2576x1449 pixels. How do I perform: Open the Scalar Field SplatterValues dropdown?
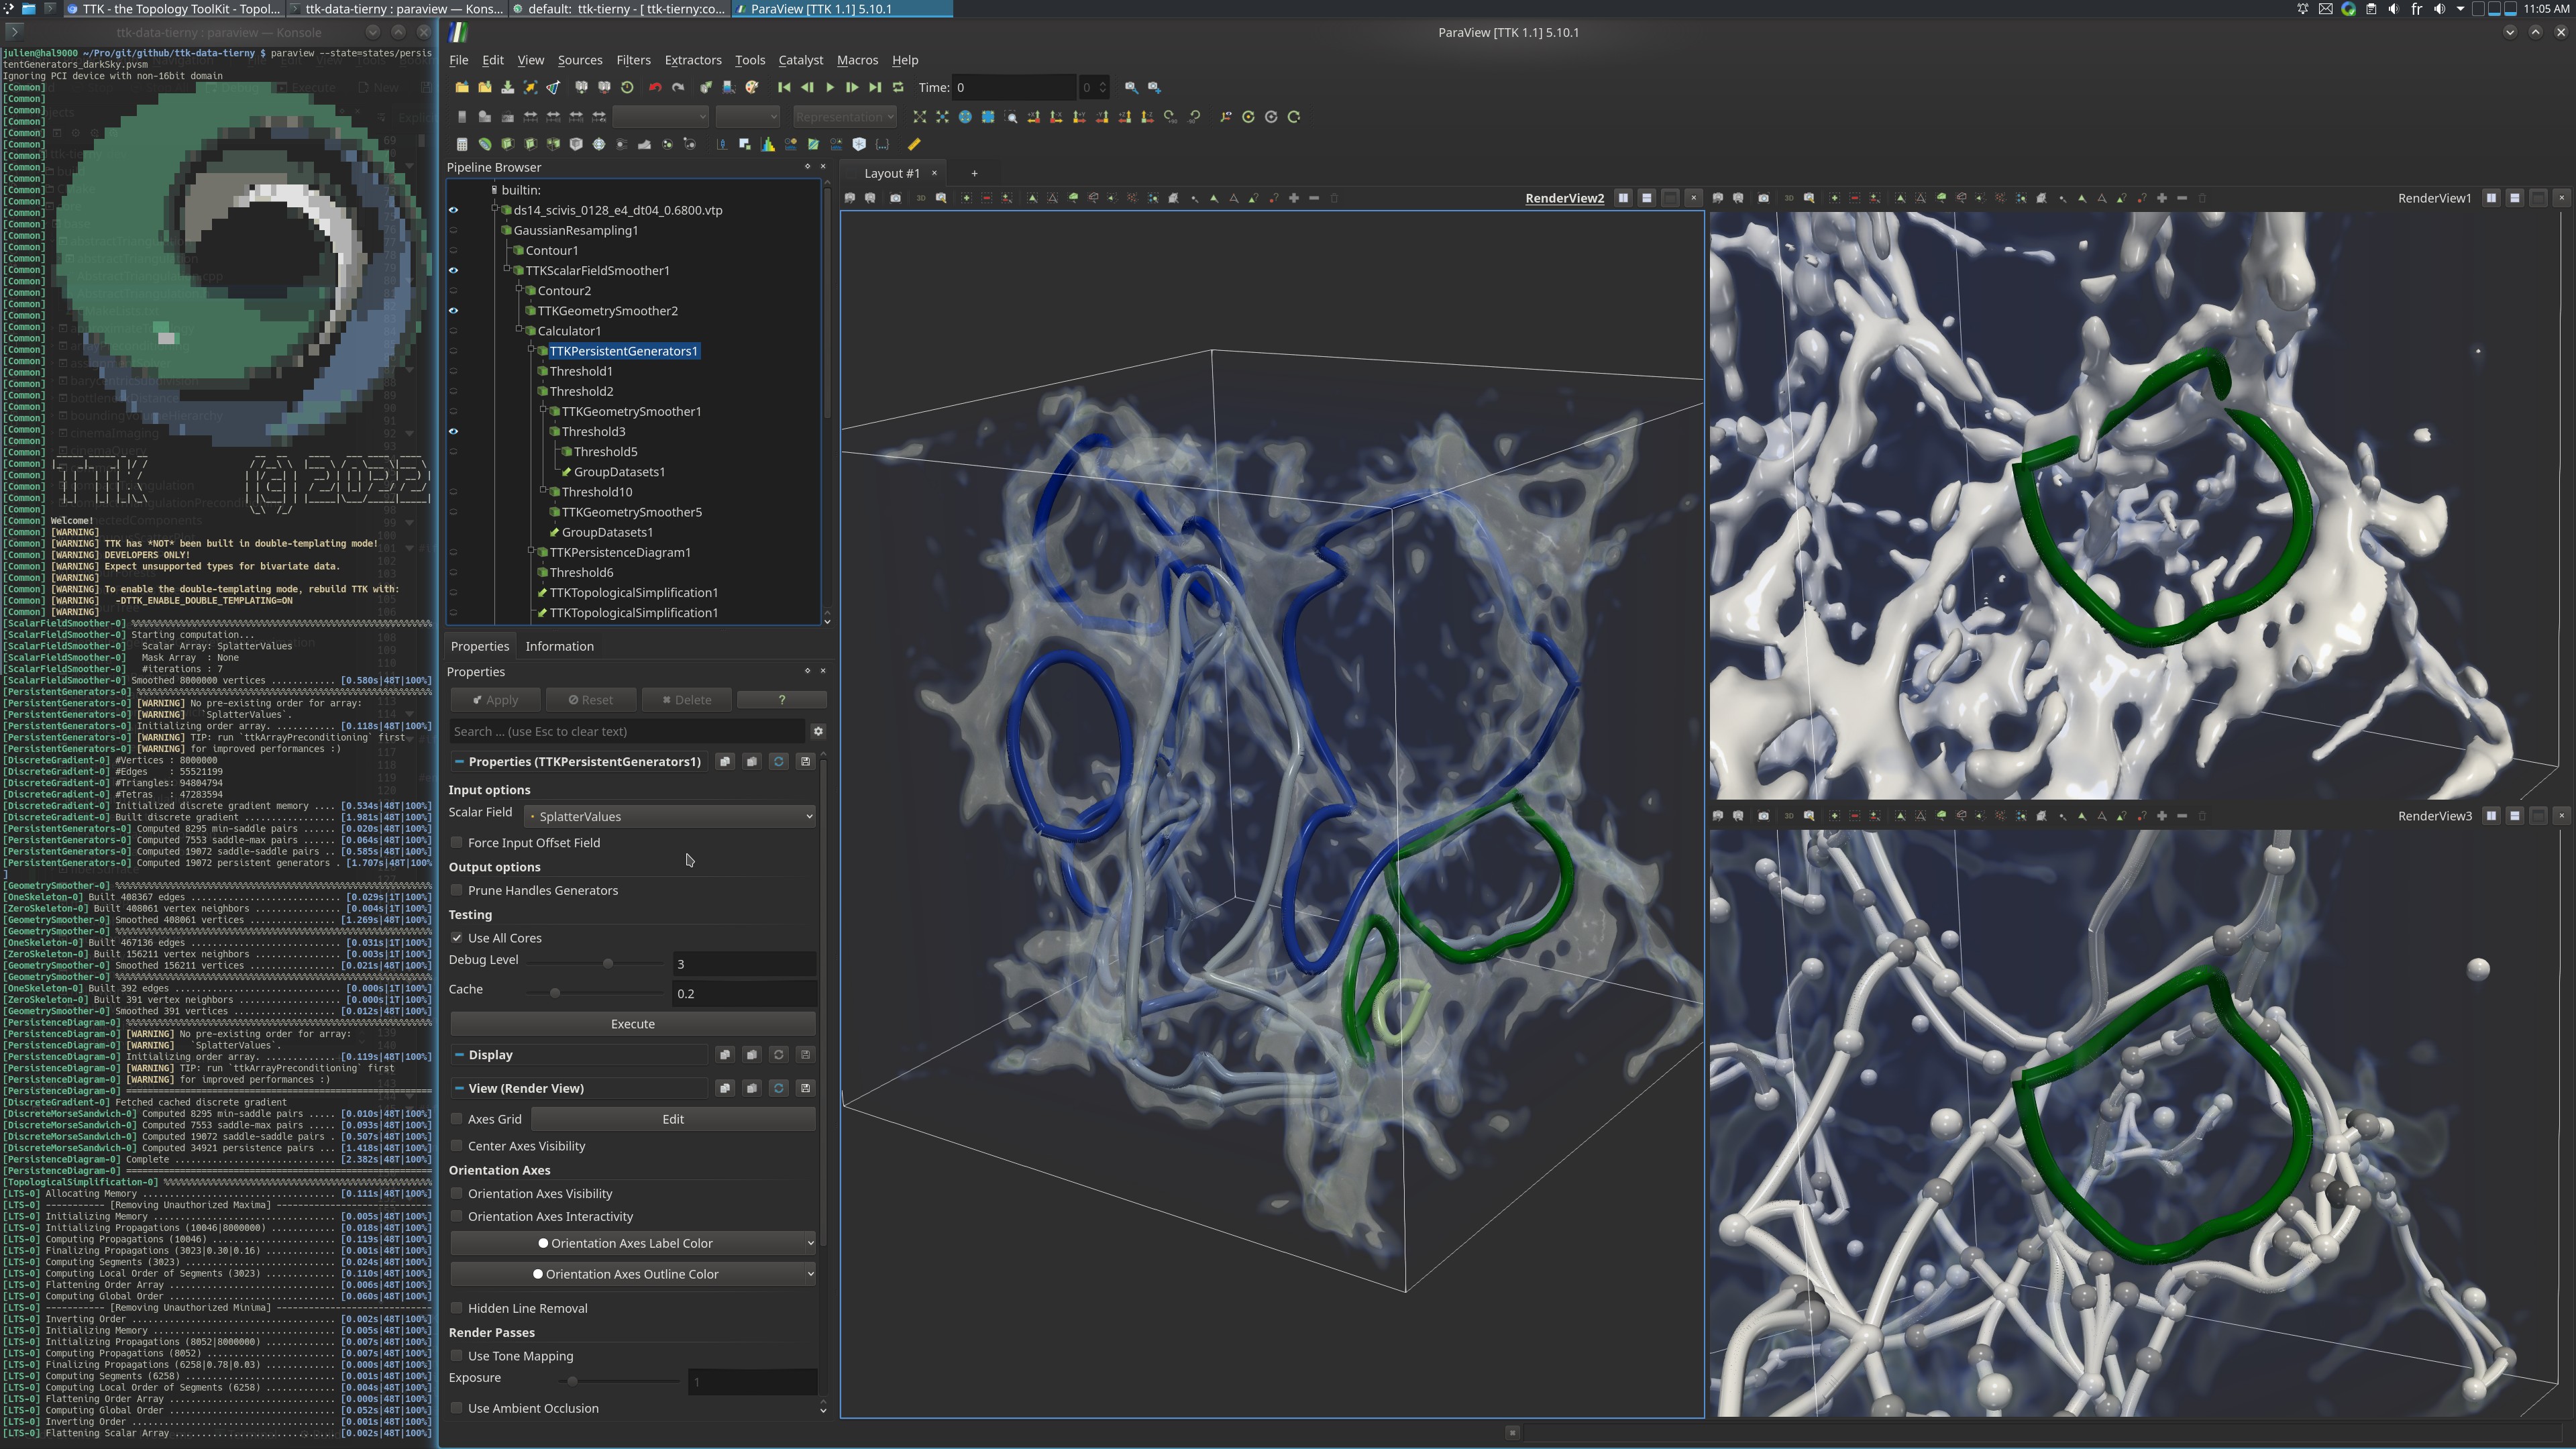pyautogui.click(x=670, y=817)
